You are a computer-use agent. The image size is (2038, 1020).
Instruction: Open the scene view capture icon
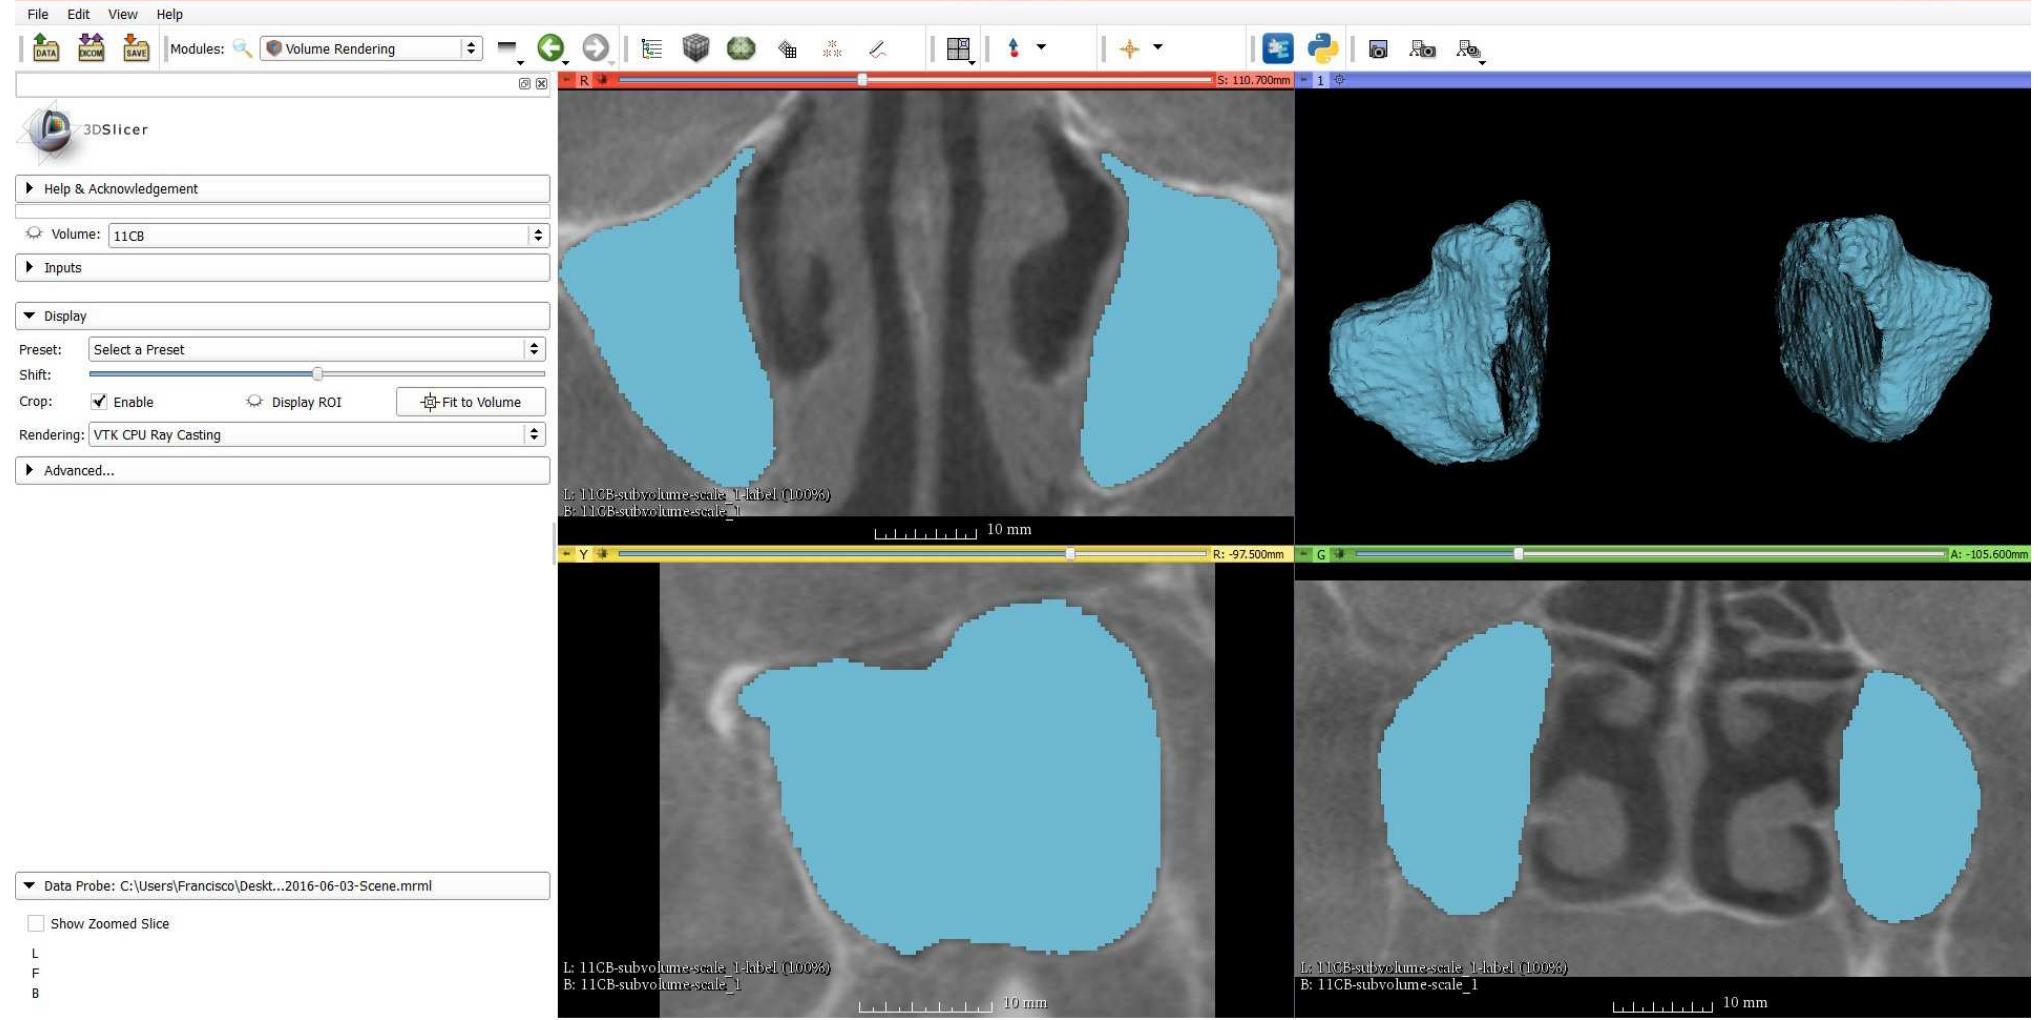point(1422,49)
